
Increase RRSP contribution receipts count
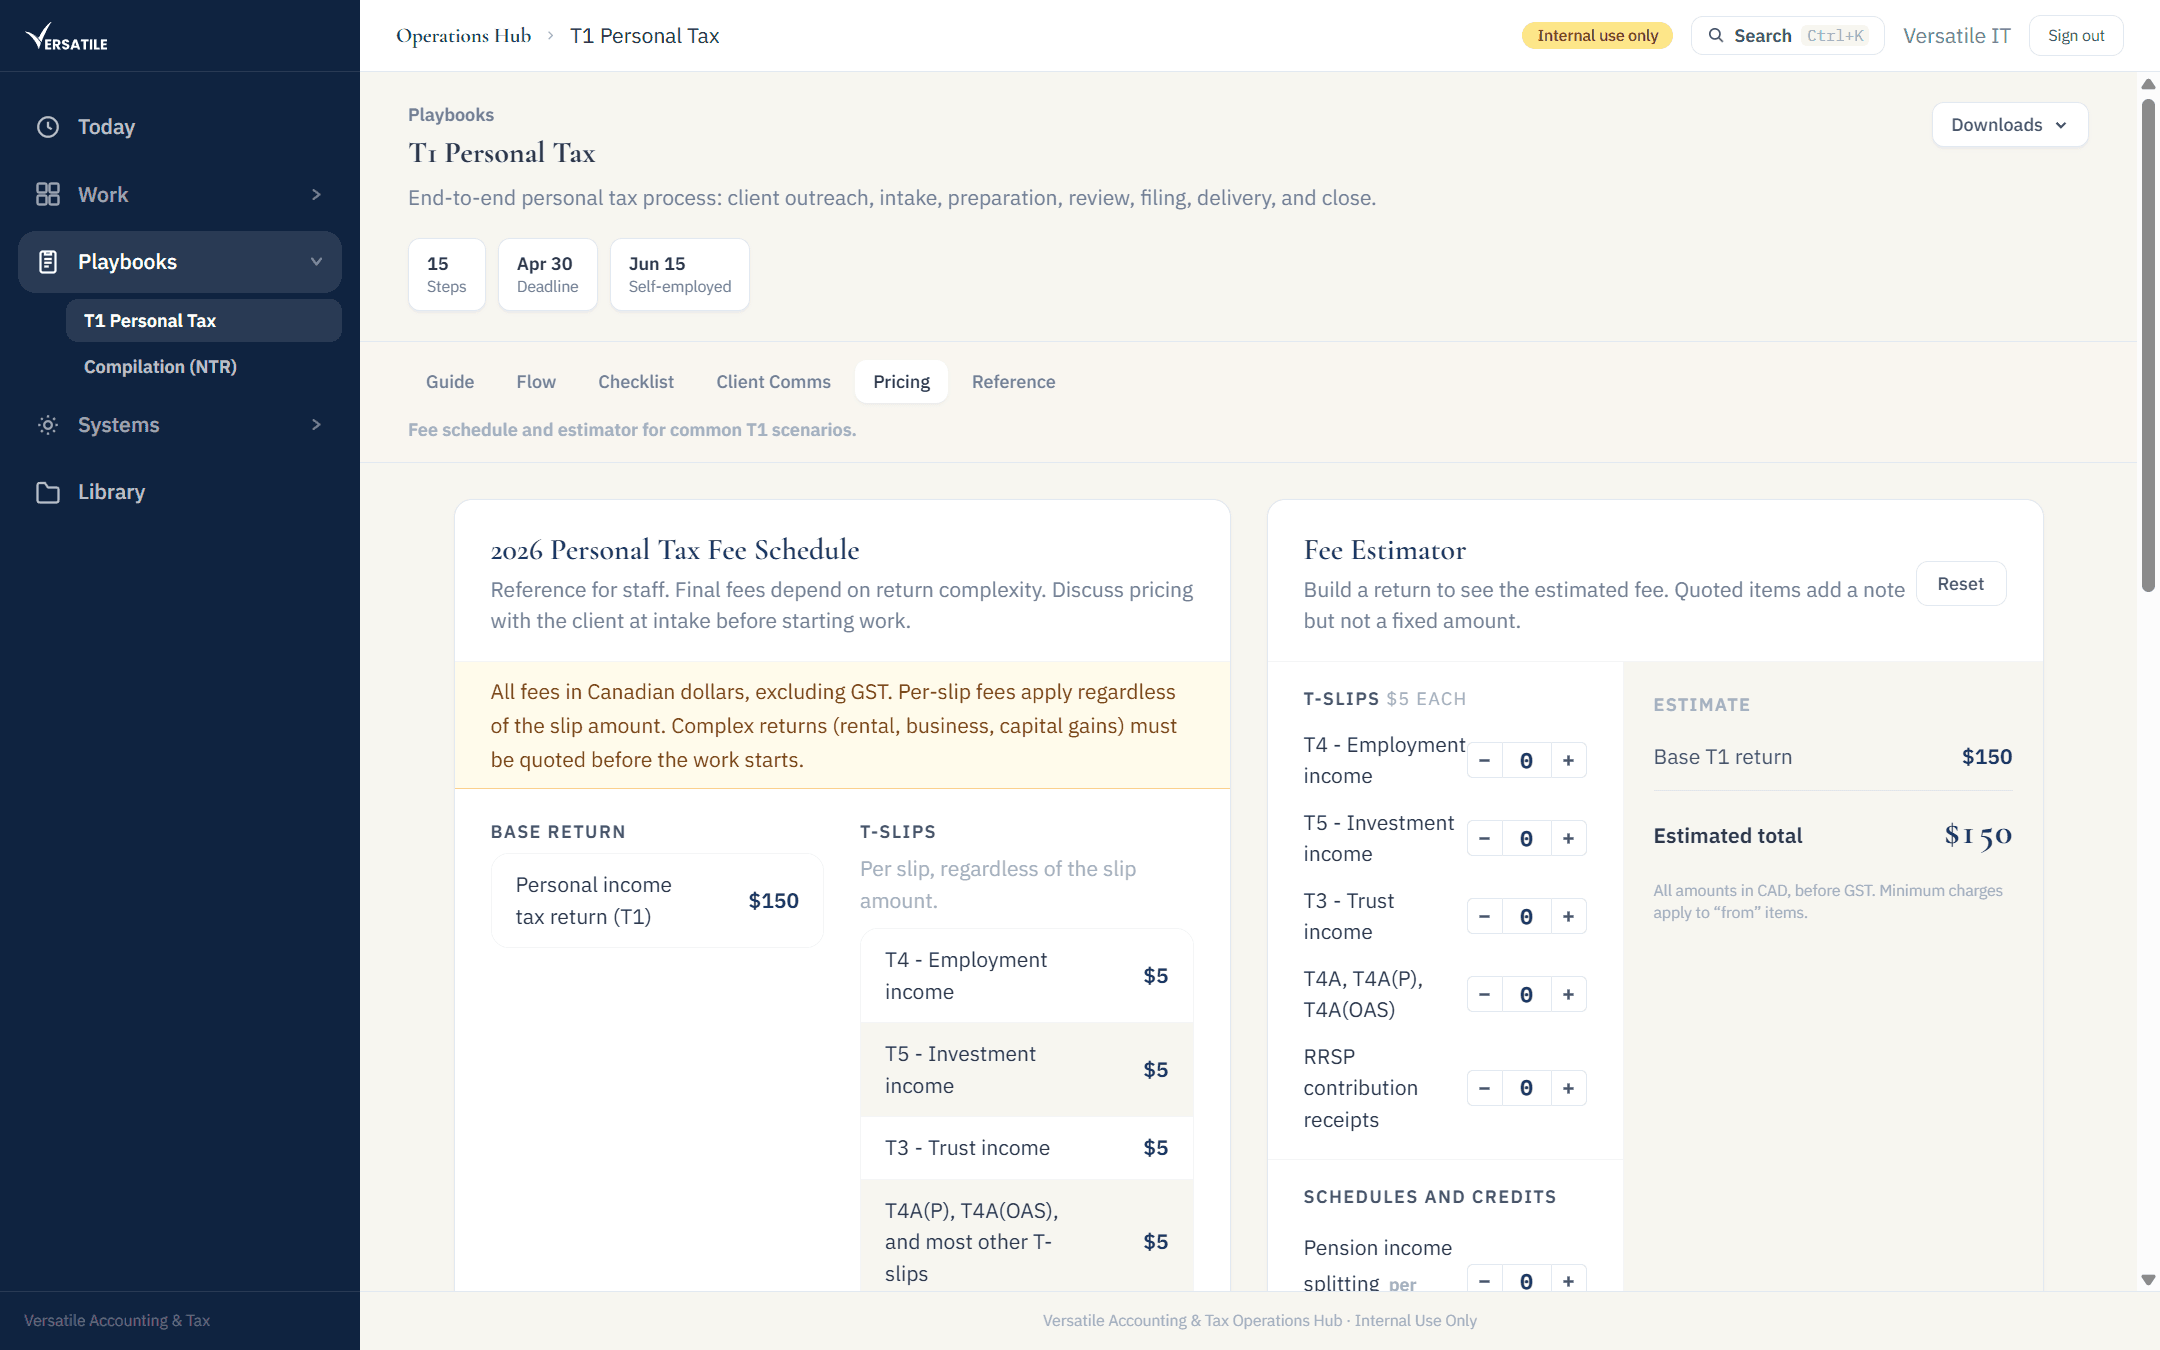click(1568, 1088)
